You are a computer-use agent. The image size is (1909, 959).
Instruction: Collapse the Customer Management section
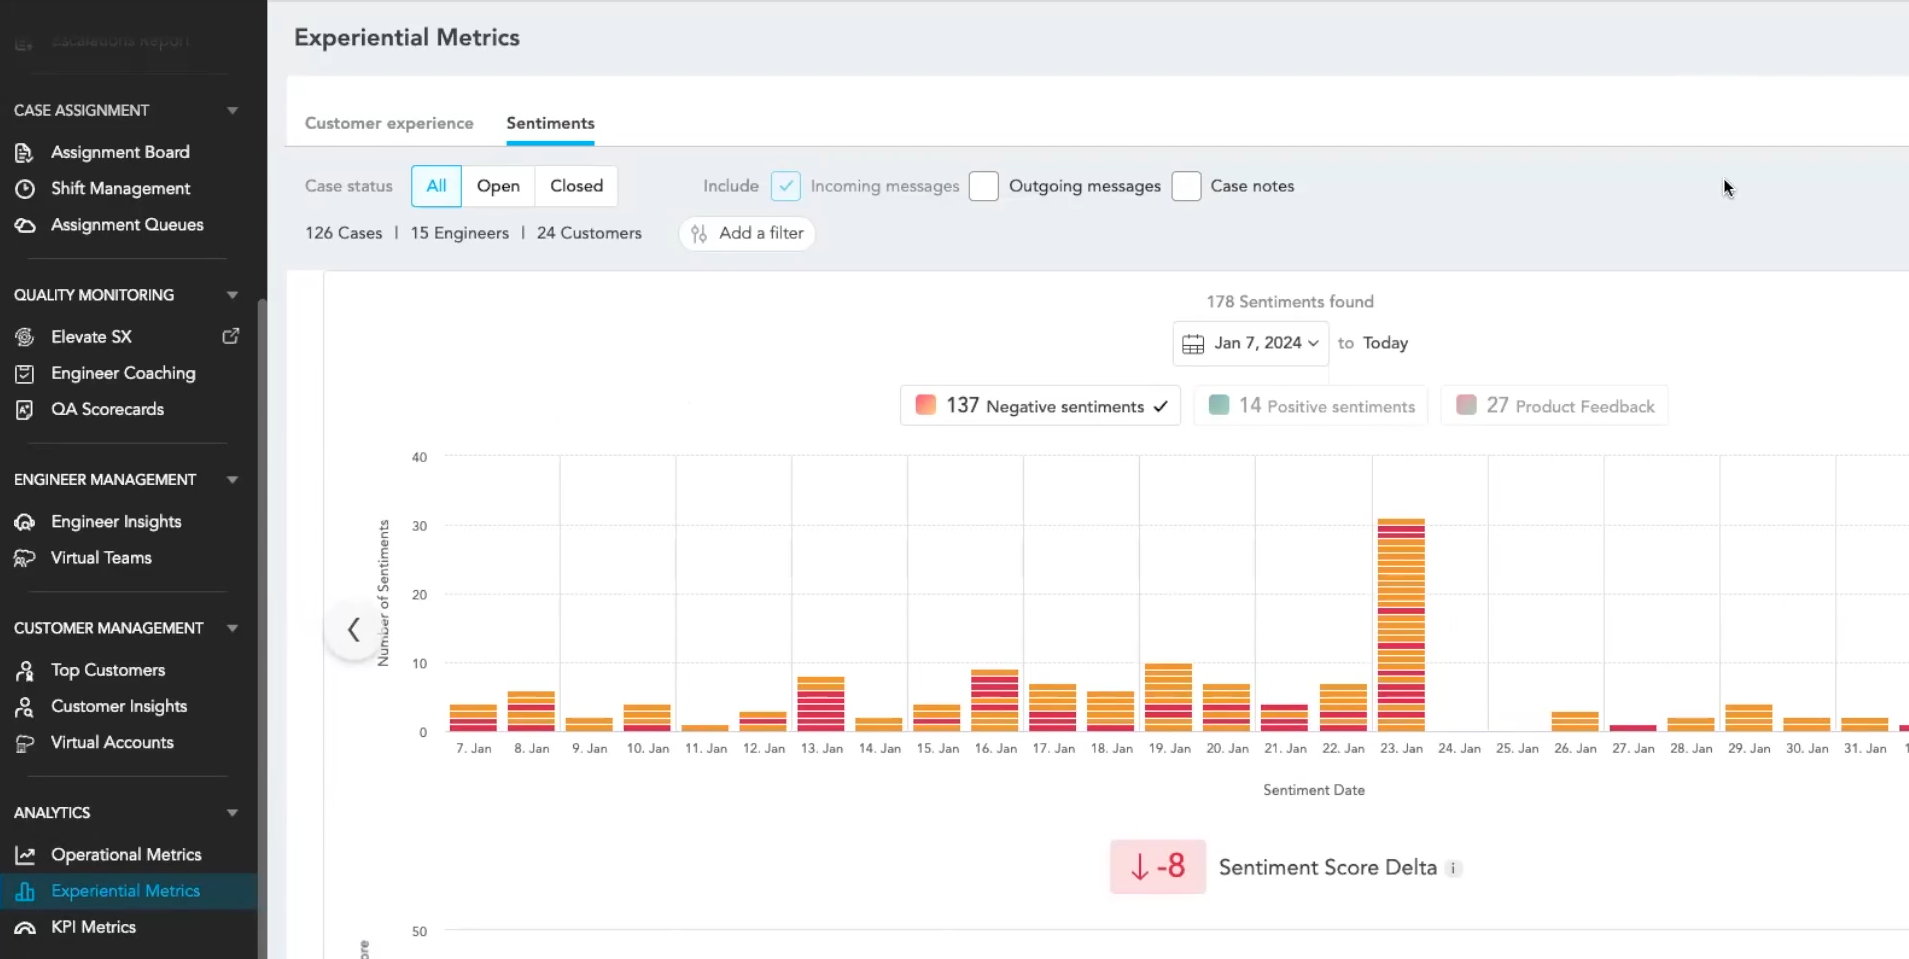(x=232, y=628)
